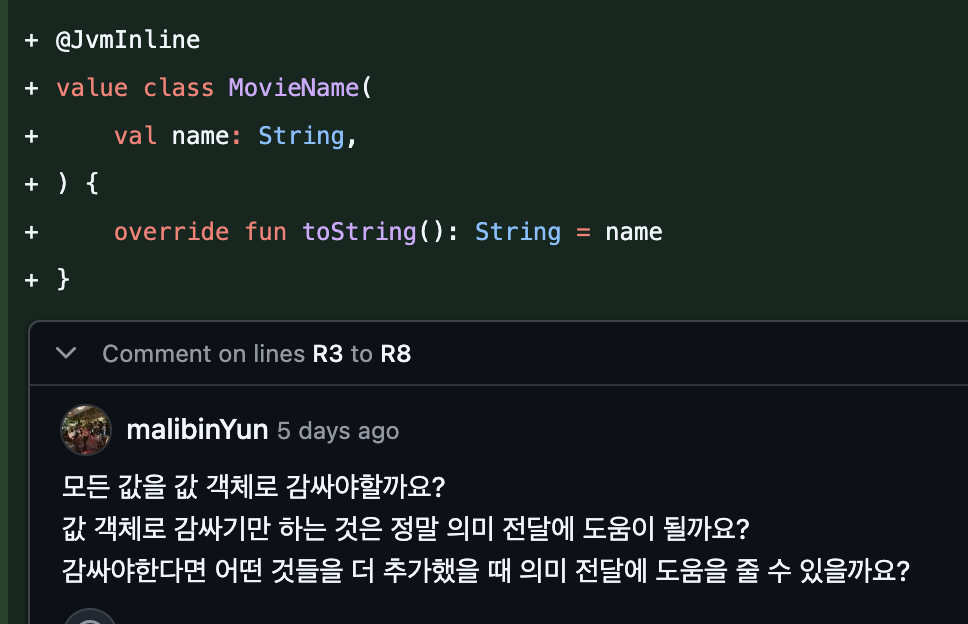The image size is (968, 624).
Task: Select the R3 line reference
Action: 327,354
